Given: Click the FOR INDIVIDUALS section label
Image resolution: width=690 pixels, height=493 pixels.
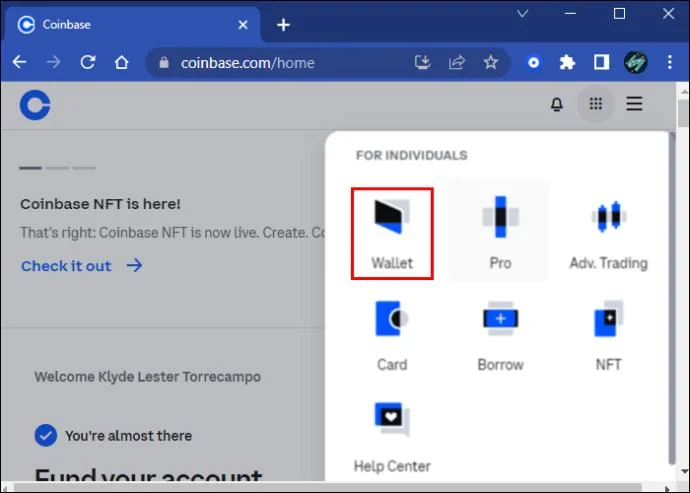Looking at the screenshot, I should point(411,155).
